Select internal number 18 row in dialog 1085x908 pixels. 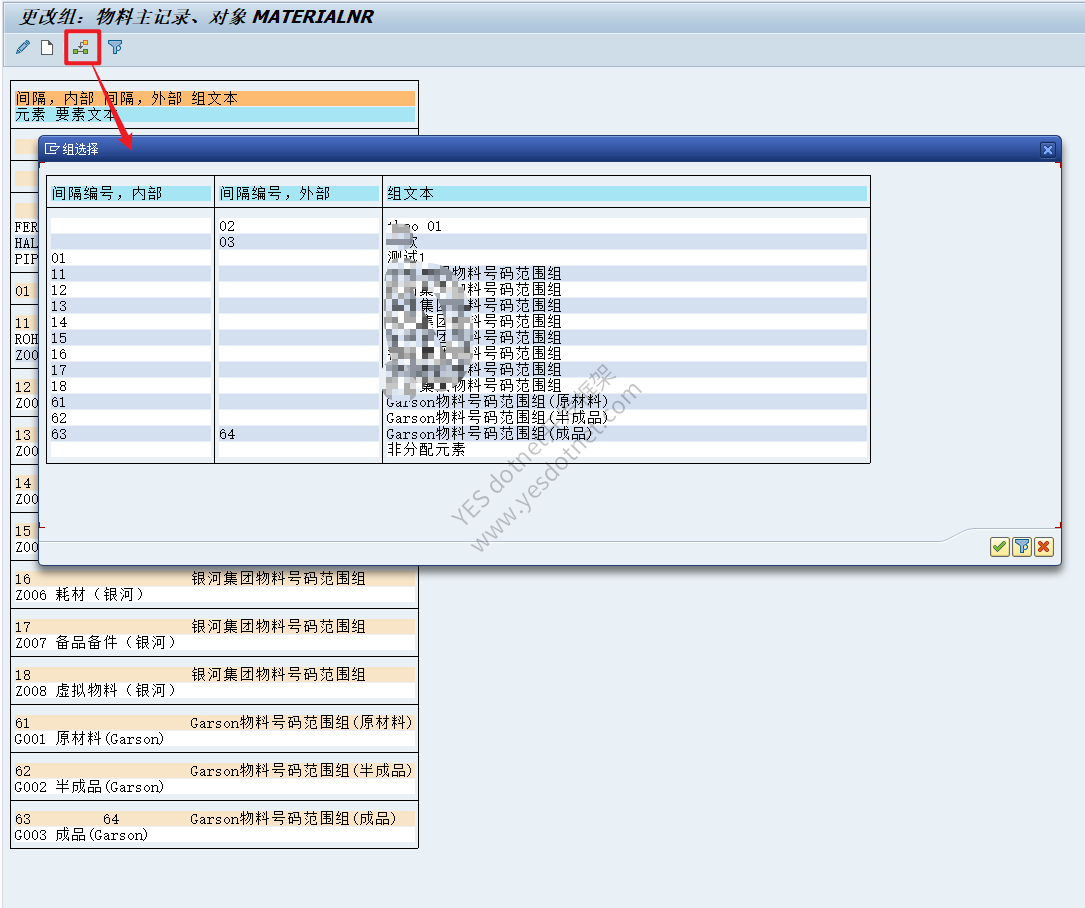(x=459, y=386)
